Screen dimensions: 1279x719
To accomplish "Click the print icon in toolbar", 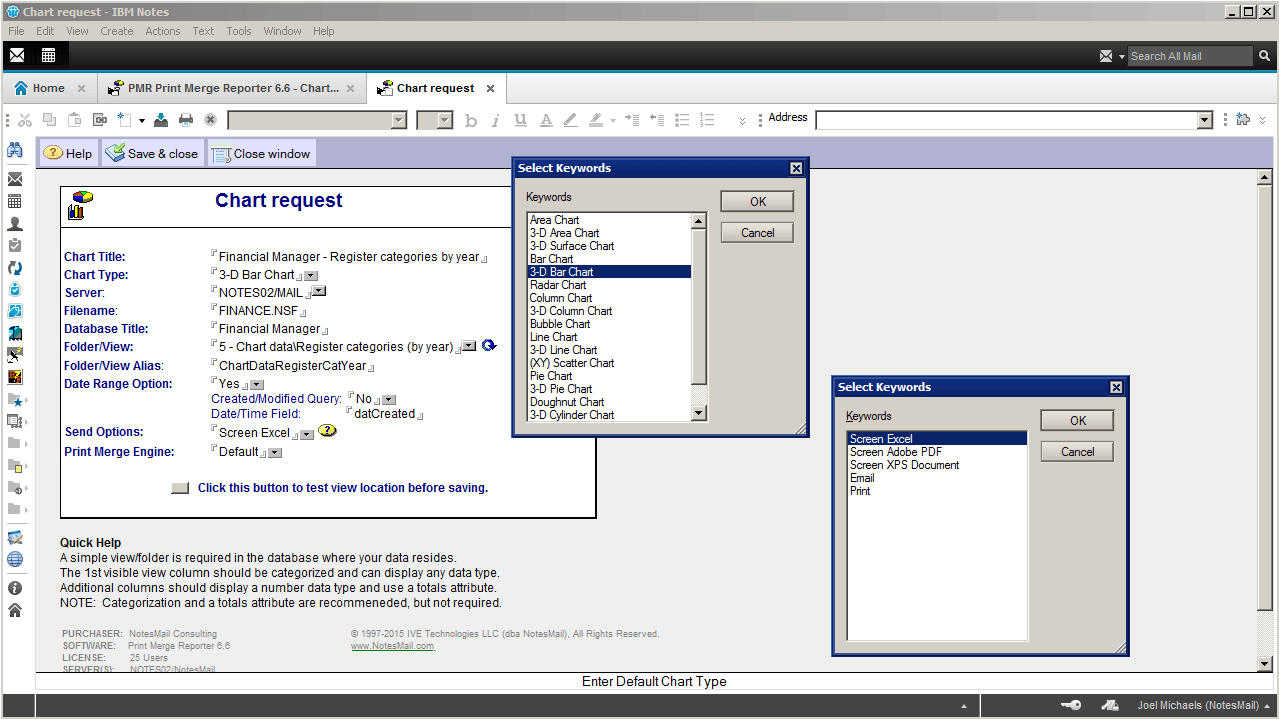I will (186, 120).
